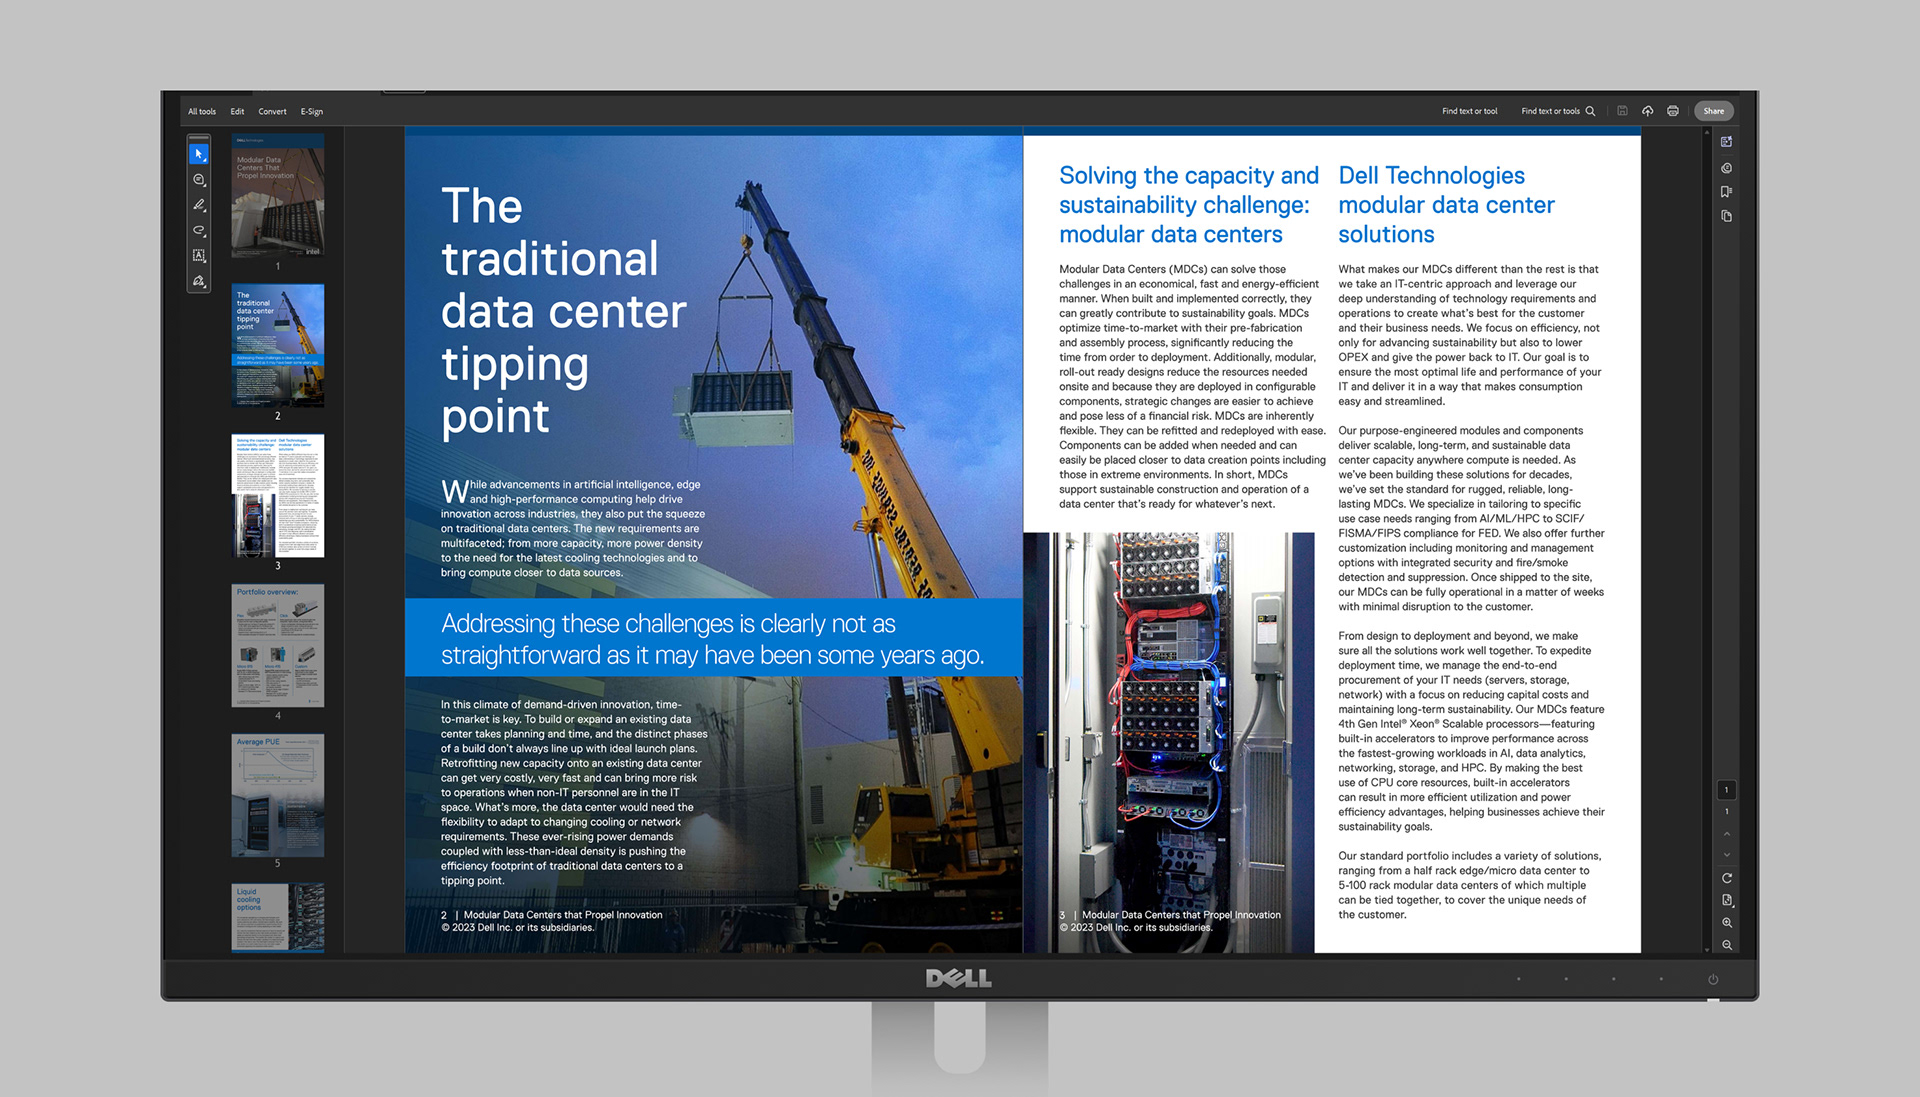Viewport: 1920px width, 1097px height.
Task: Print the document using printer icon
Action: pyautogui.click(x=1672, y=111)
